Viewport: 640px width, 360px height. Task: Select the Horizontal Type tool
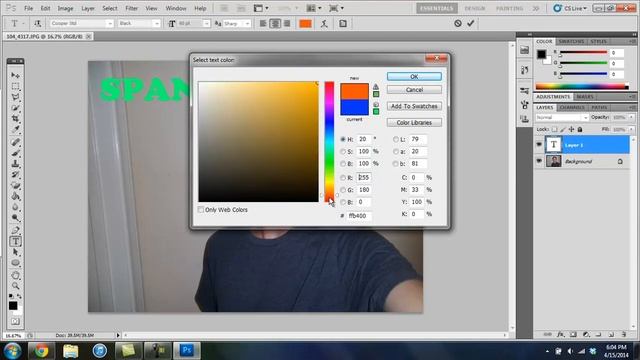[x=15, y=241]
